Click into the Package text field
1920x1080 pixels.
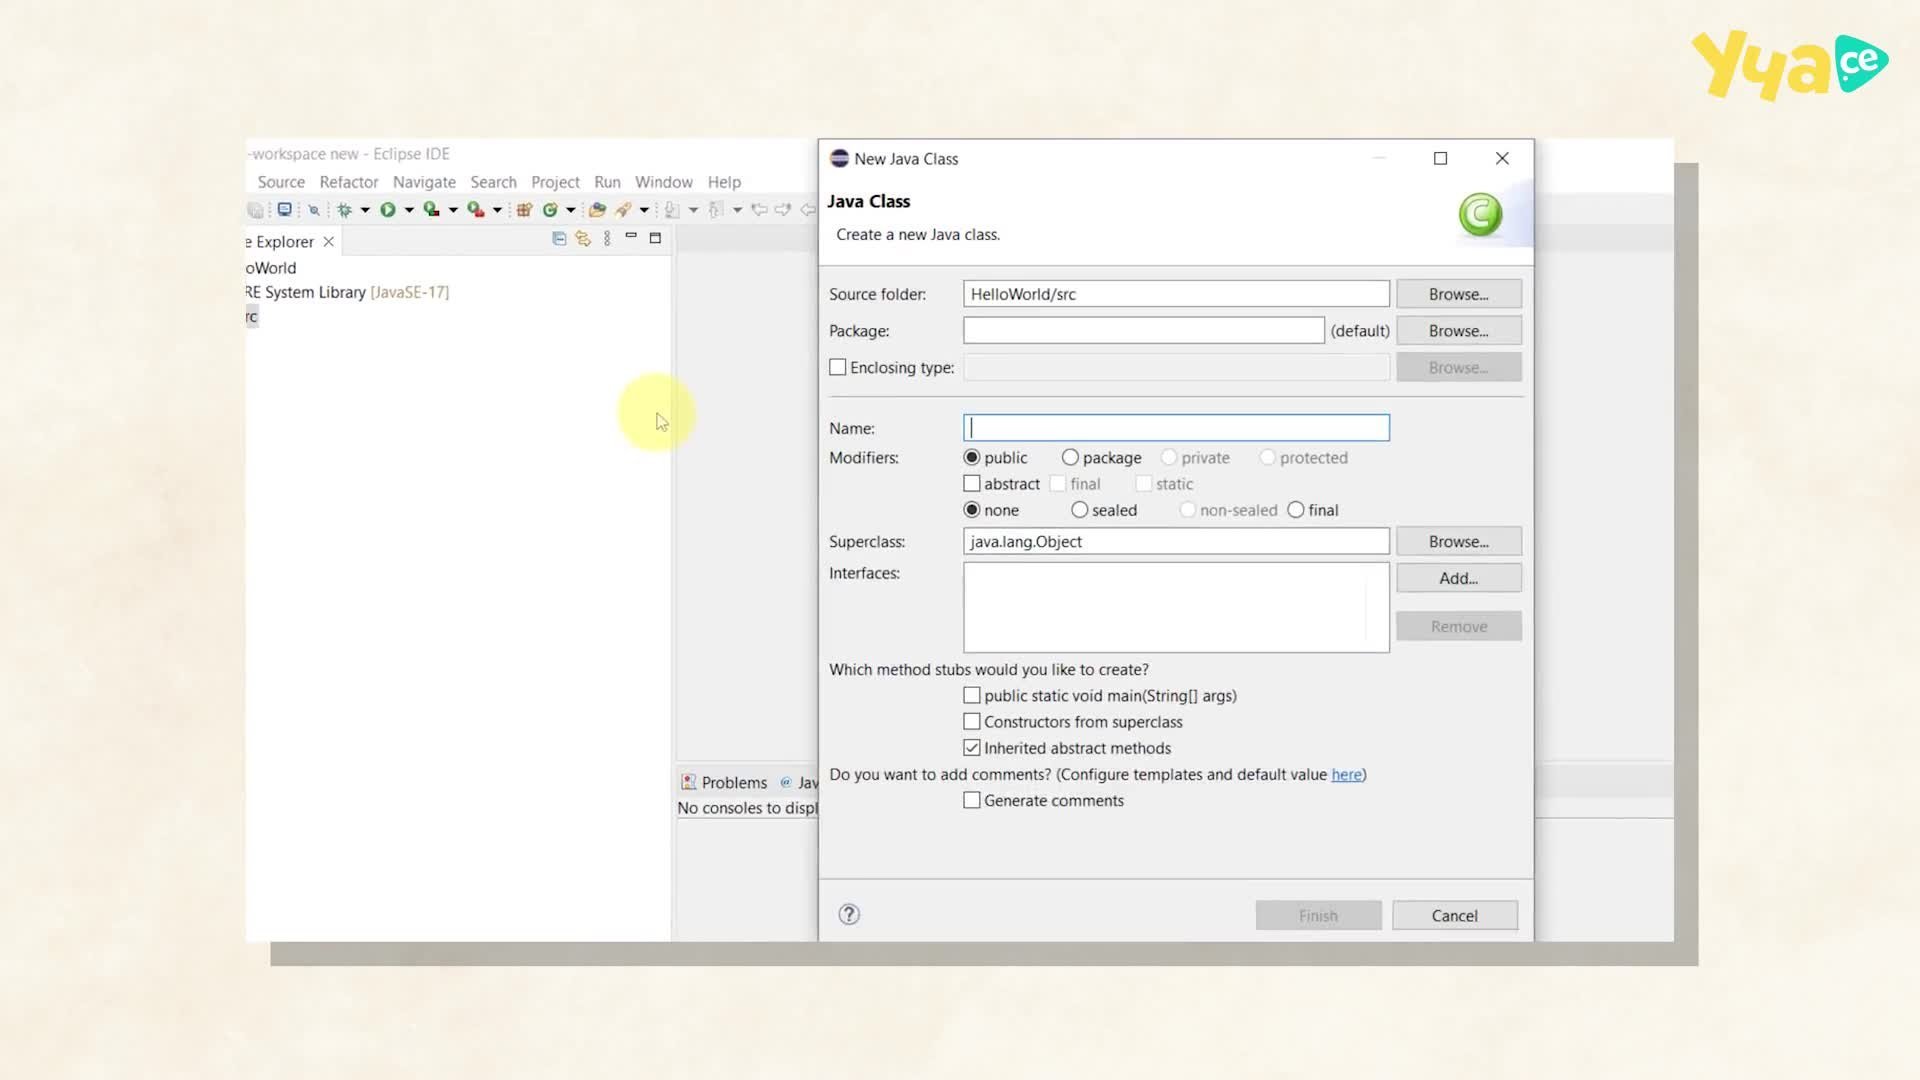click(x=1144, y=331)
